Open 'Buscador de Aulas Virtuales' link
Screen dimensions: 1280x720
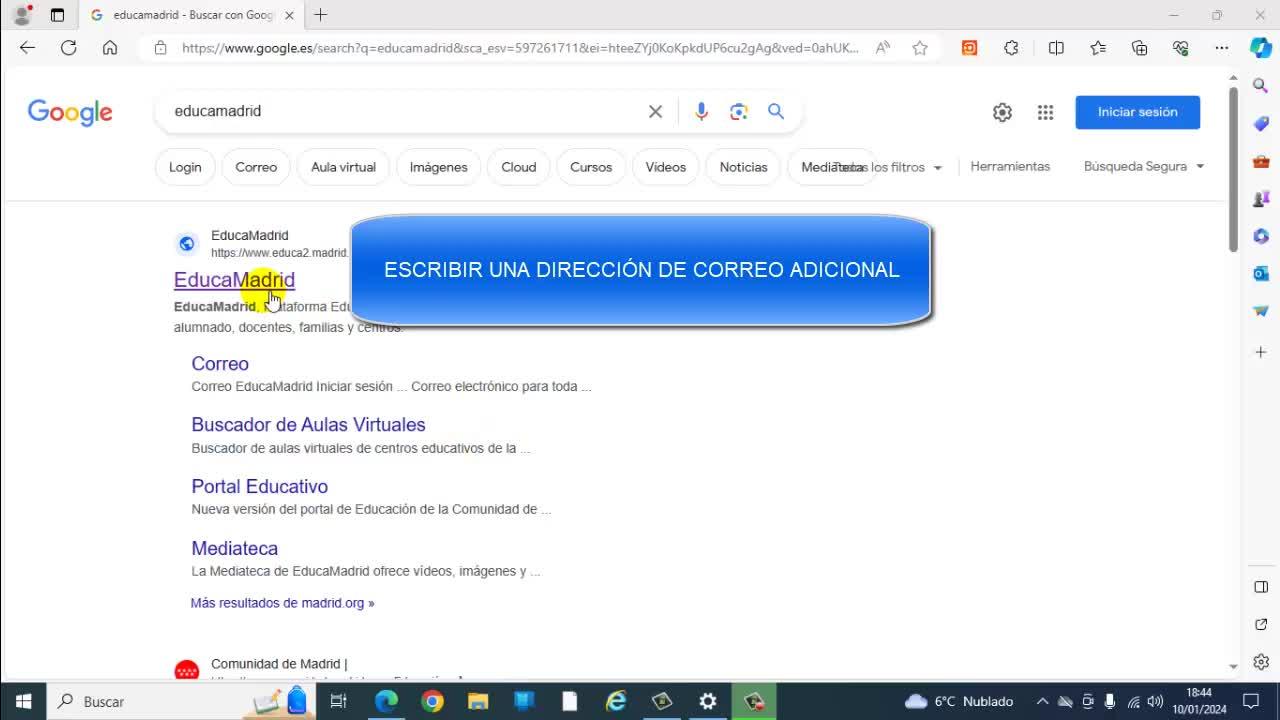308,425
